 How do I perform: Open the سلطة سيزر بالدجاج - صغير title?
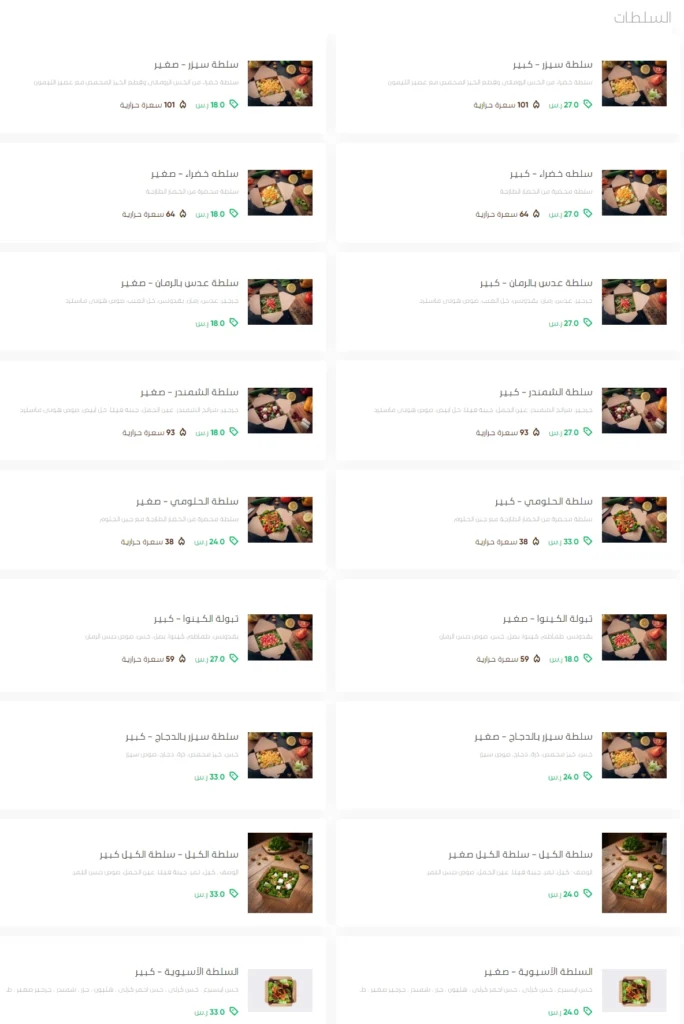533,737
